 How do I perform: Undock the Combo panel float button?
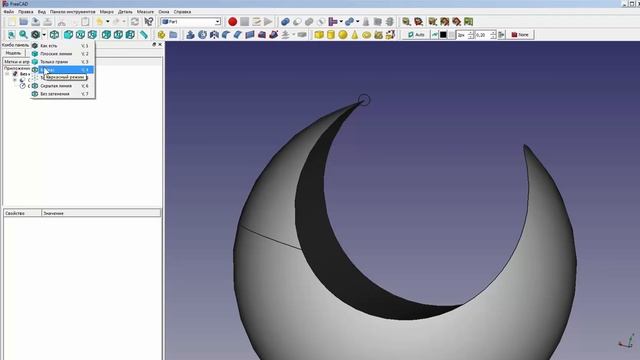[x=154, y=44]
